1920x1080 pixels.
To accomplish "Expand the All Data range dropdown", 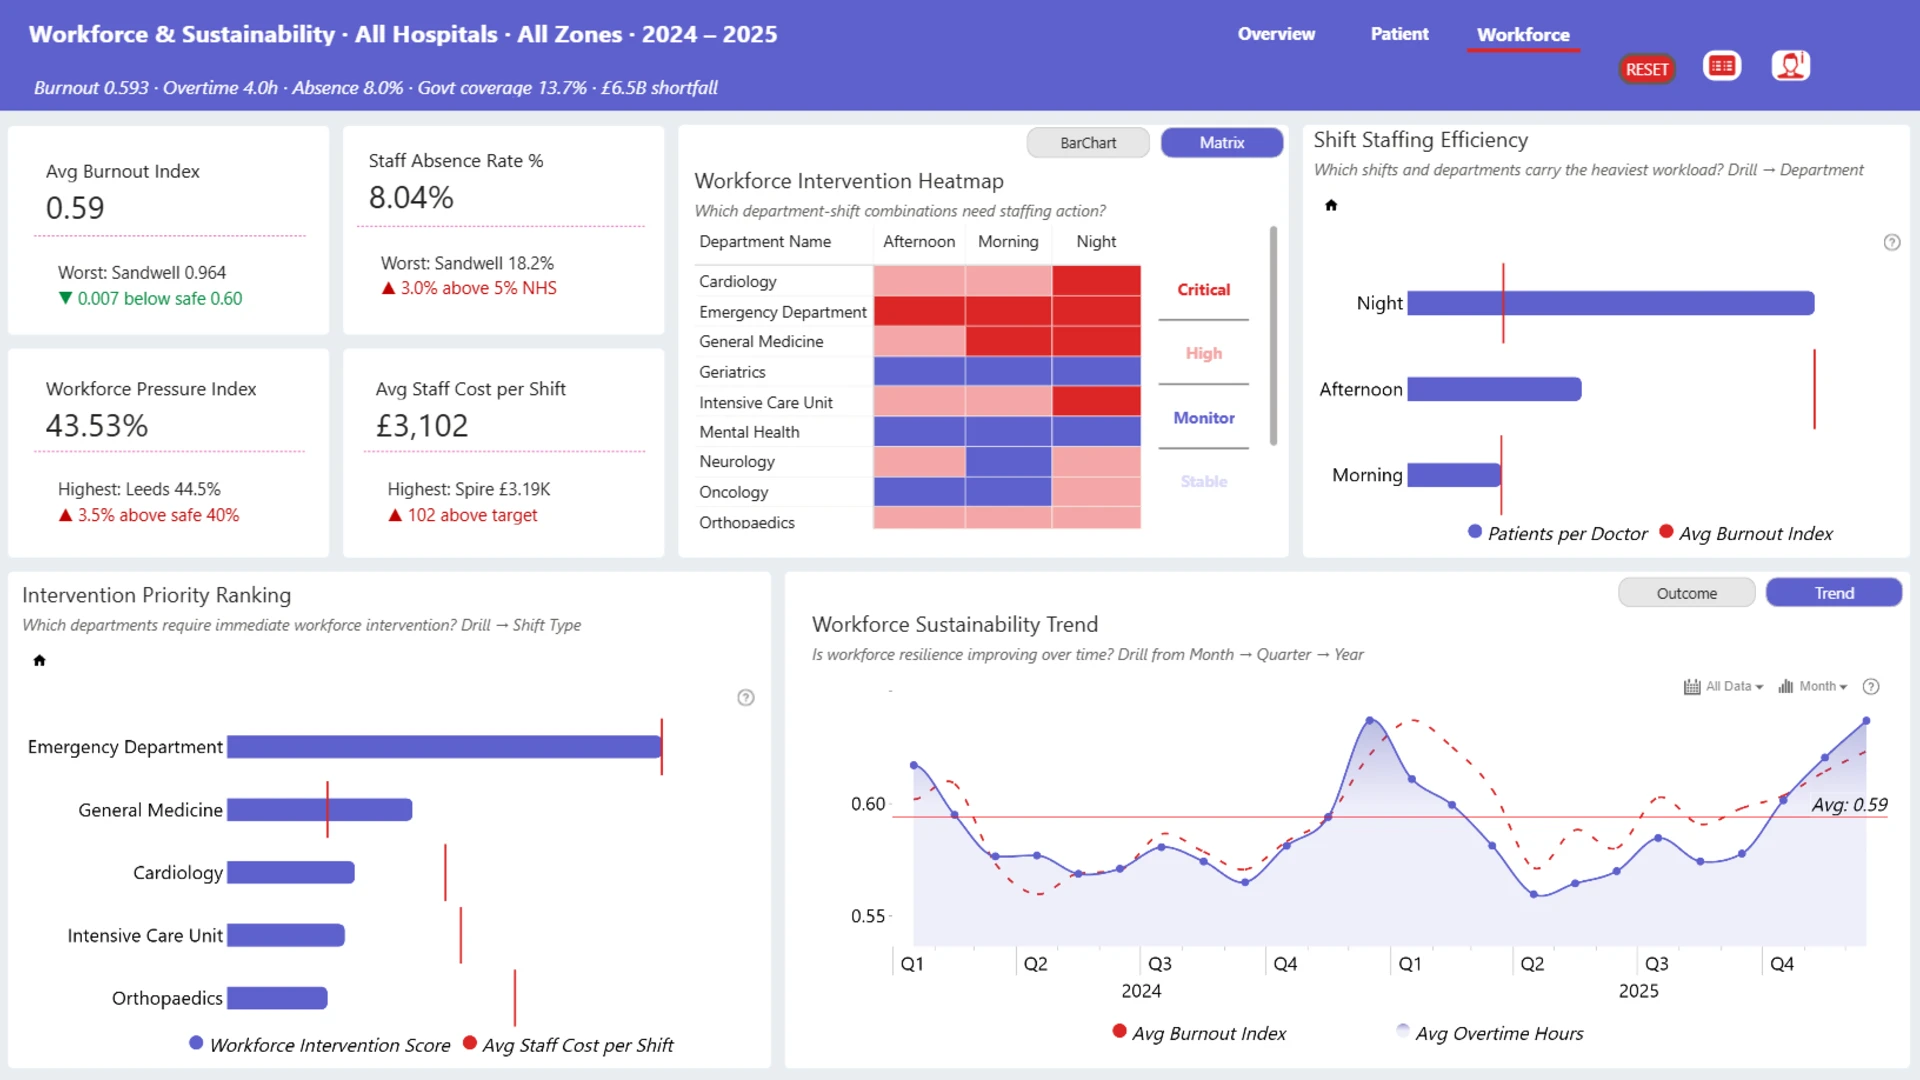I will coord(1734,686).
